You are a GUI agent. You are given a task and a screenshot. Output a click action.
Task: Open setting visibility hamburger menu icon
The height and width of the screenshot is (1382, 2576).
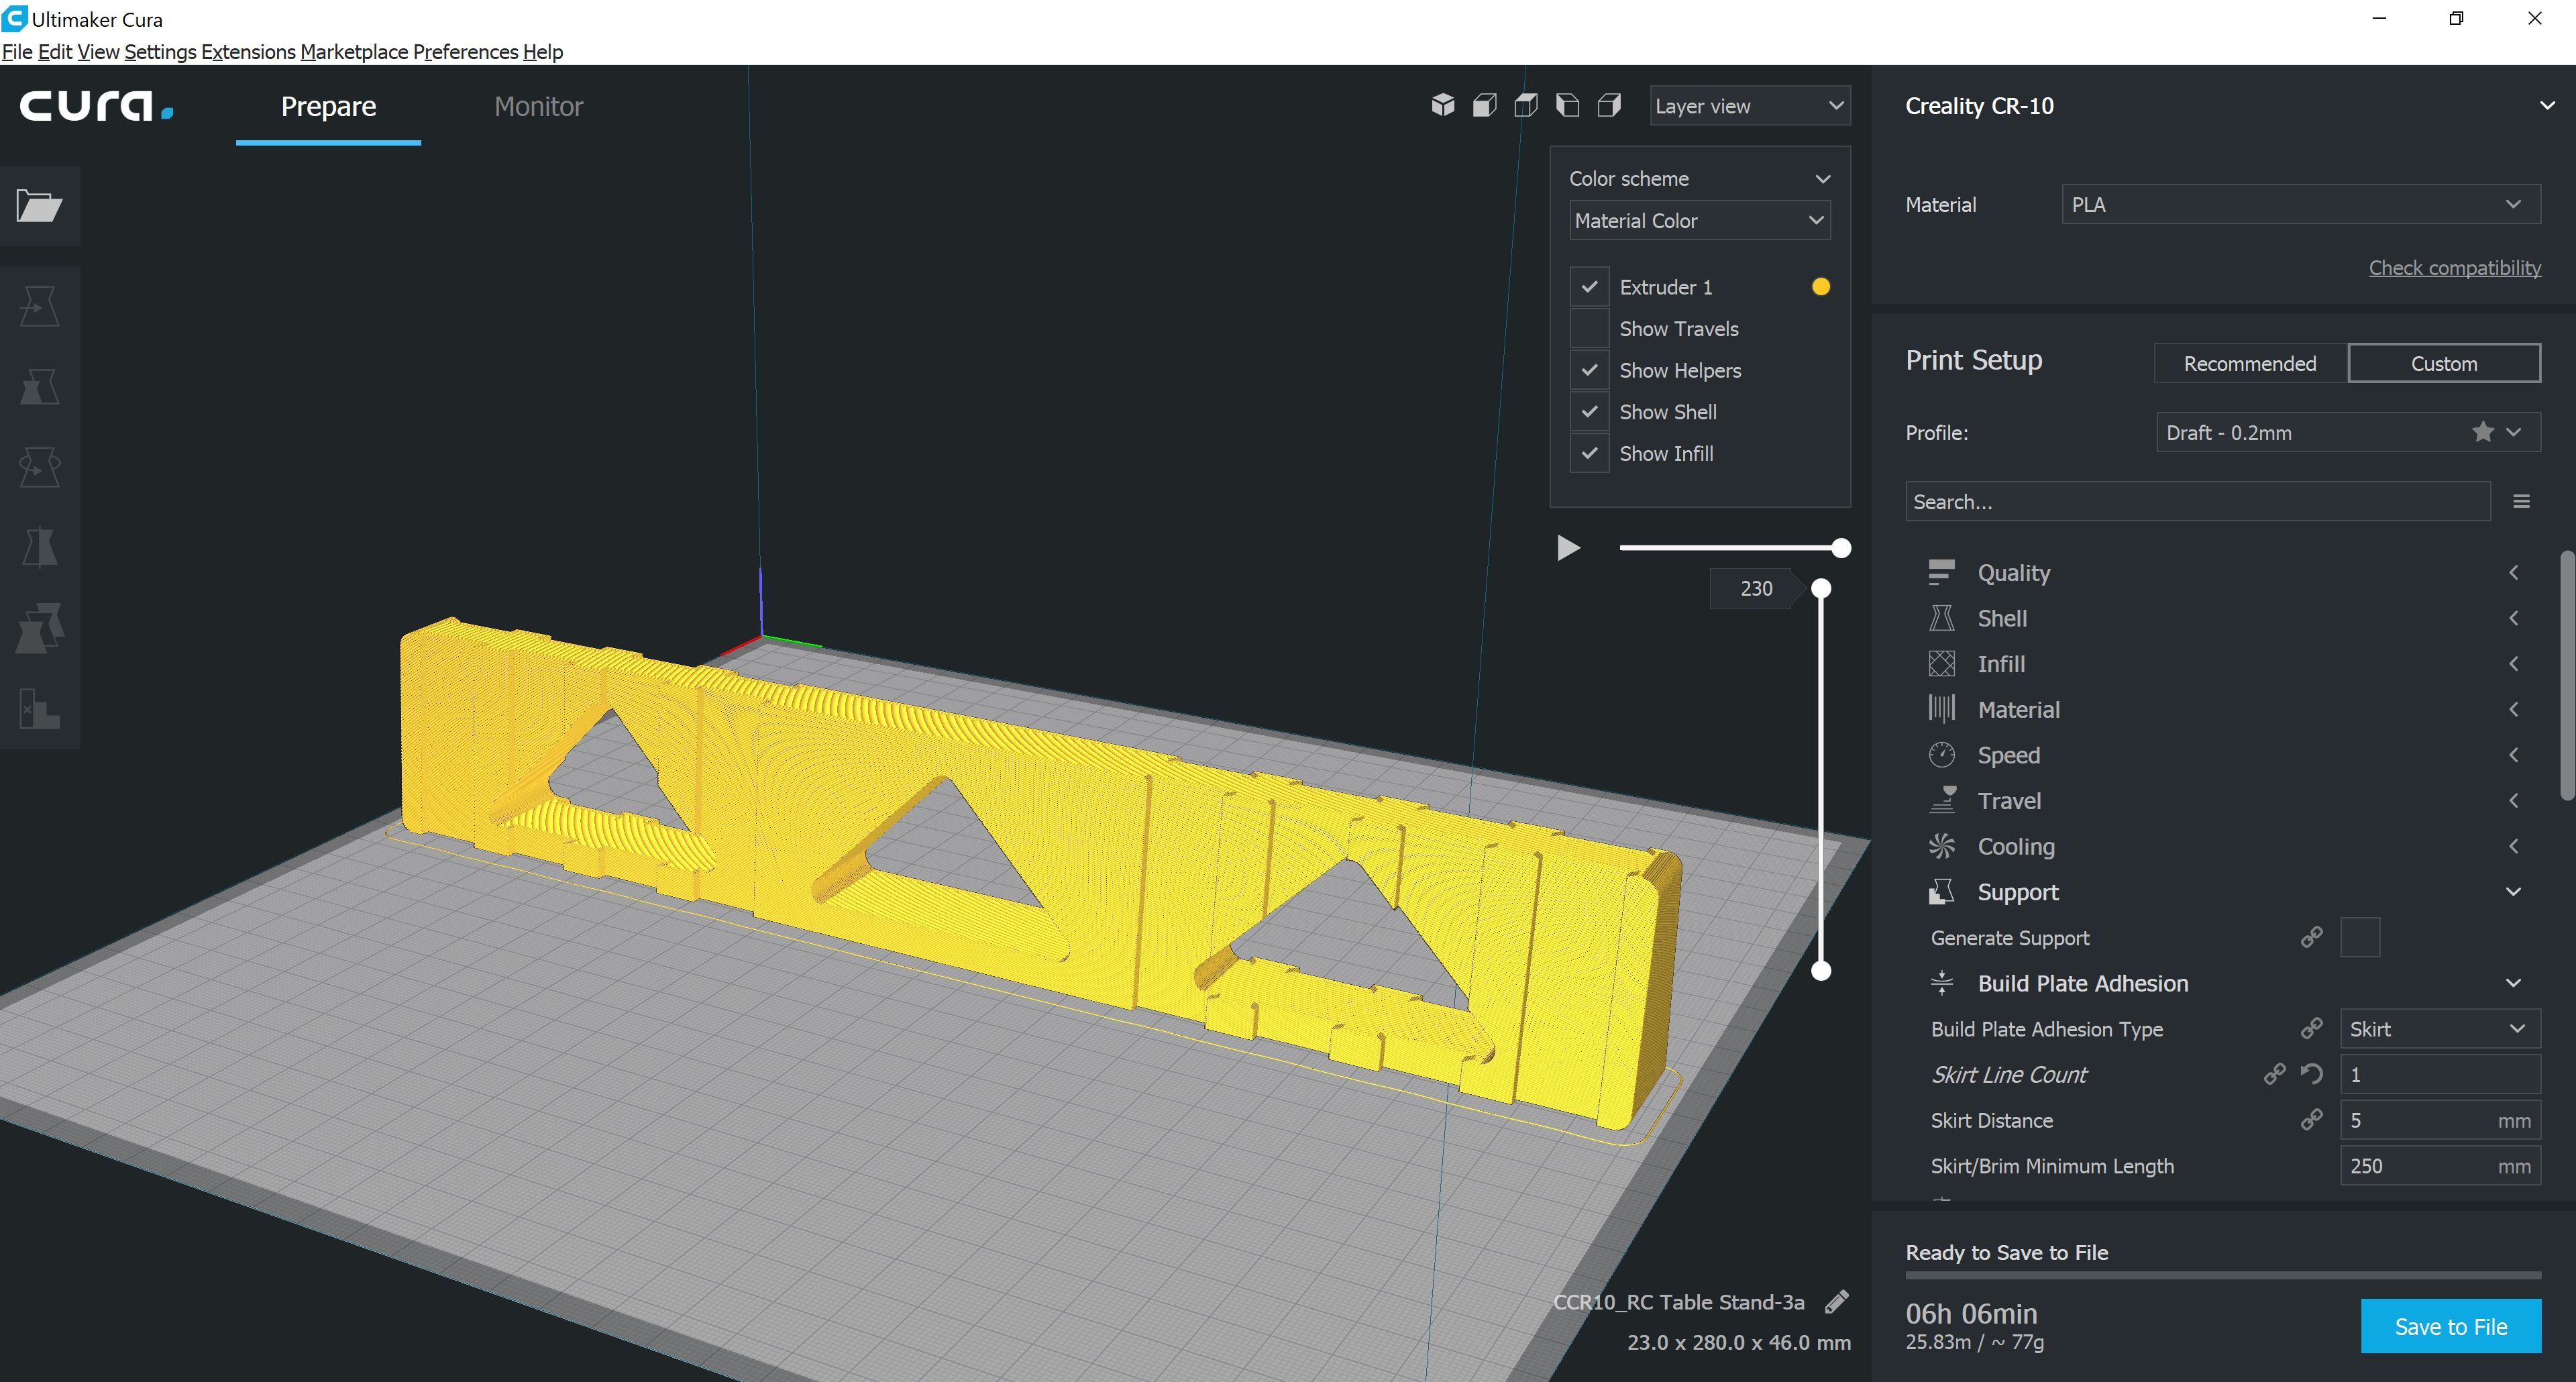tap(2521, 502)
